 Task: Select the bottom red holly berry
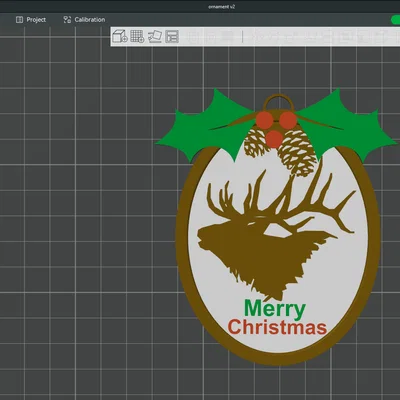(x=274, y=139)
